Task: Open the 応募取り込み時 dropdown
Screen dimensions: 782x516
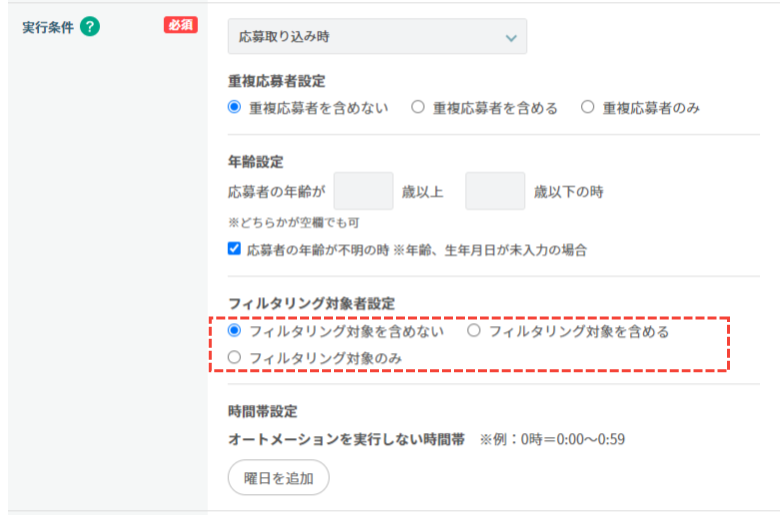Action: [x=376, y=37]
